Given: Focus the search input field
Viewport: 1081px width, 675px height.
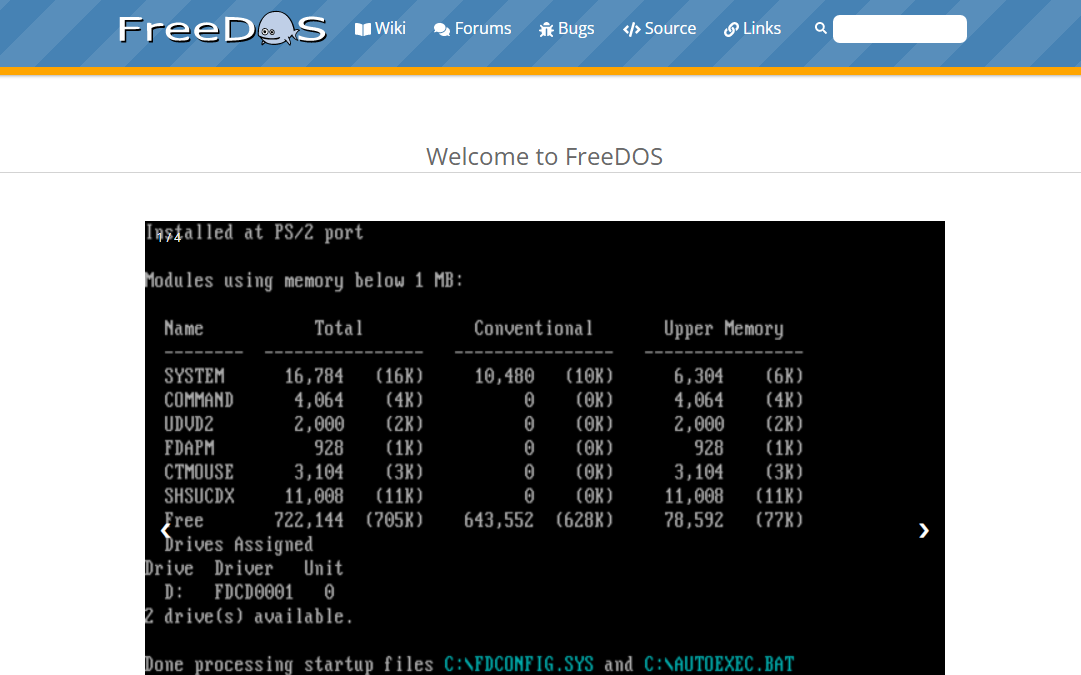Looking at the screenshot, I should (x=900, y=29).
